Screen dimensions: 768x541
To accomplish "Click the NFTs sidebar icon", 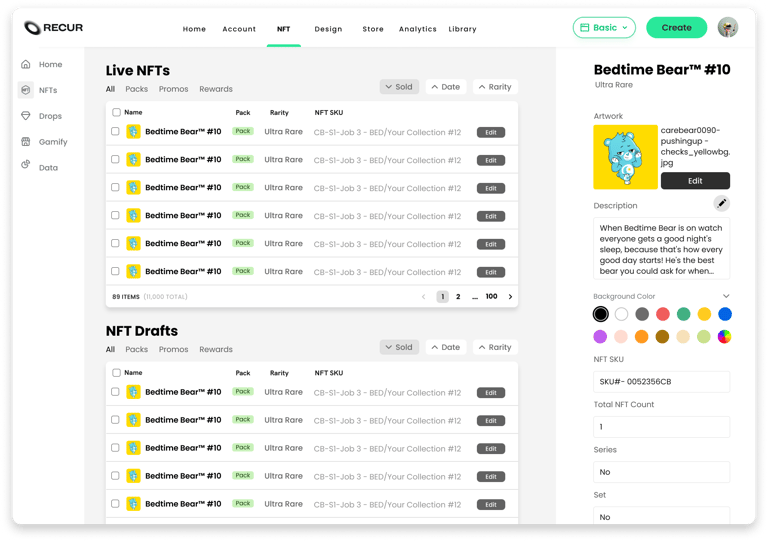I will (26, 90).
